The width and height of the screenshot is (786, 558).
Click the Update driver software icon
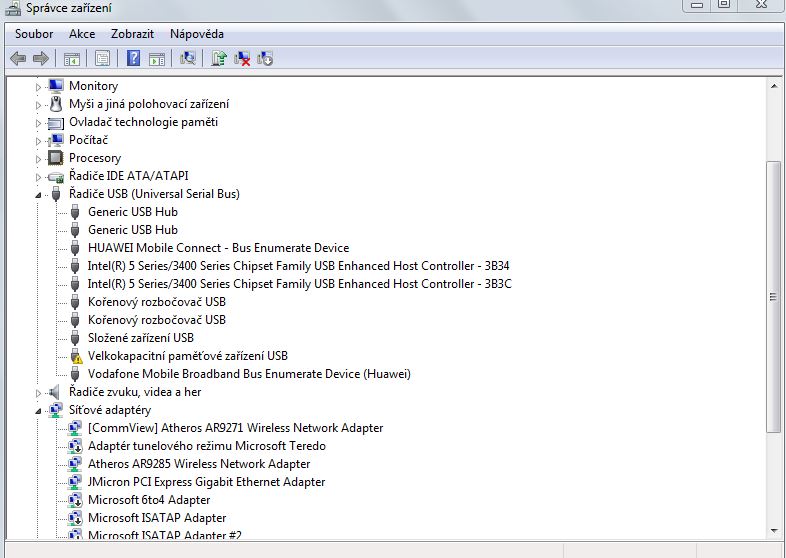[x=219, y=59]
